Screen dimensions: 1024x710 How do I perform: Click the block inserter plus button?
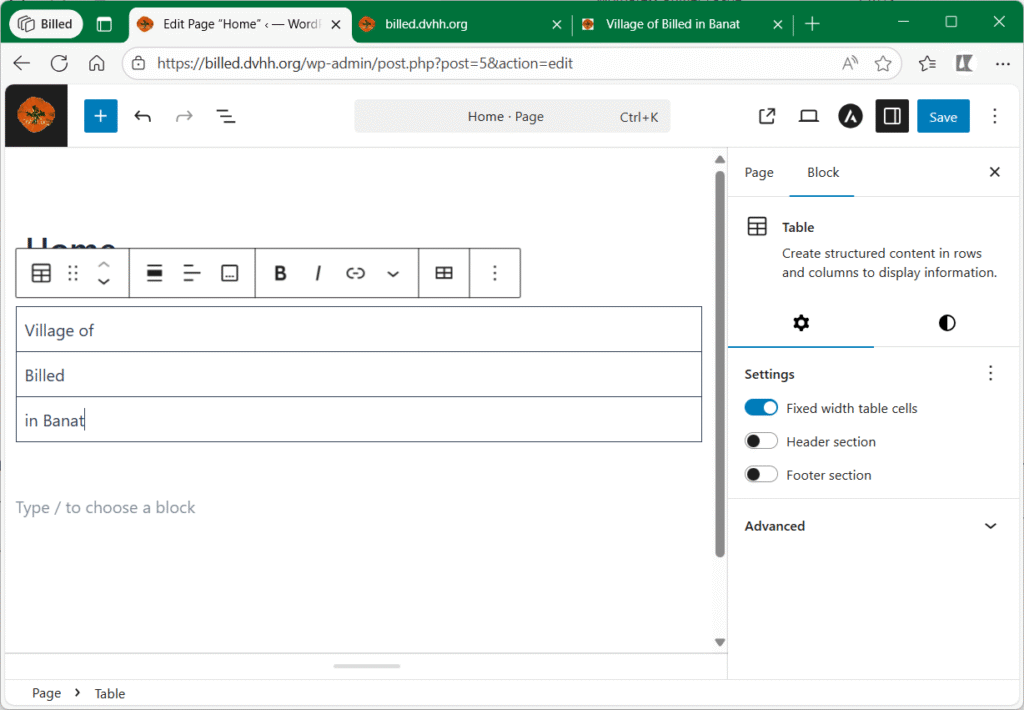tap(100, 117)
